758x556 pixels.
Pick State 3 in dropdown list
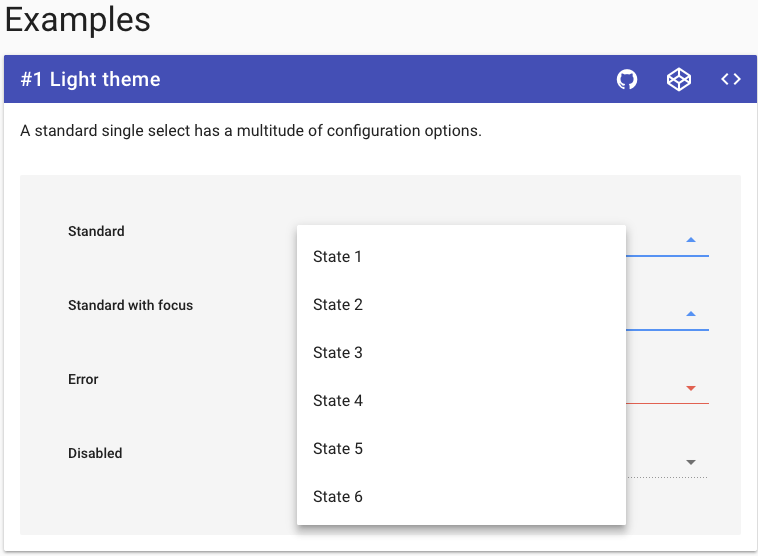click(338, 353)
